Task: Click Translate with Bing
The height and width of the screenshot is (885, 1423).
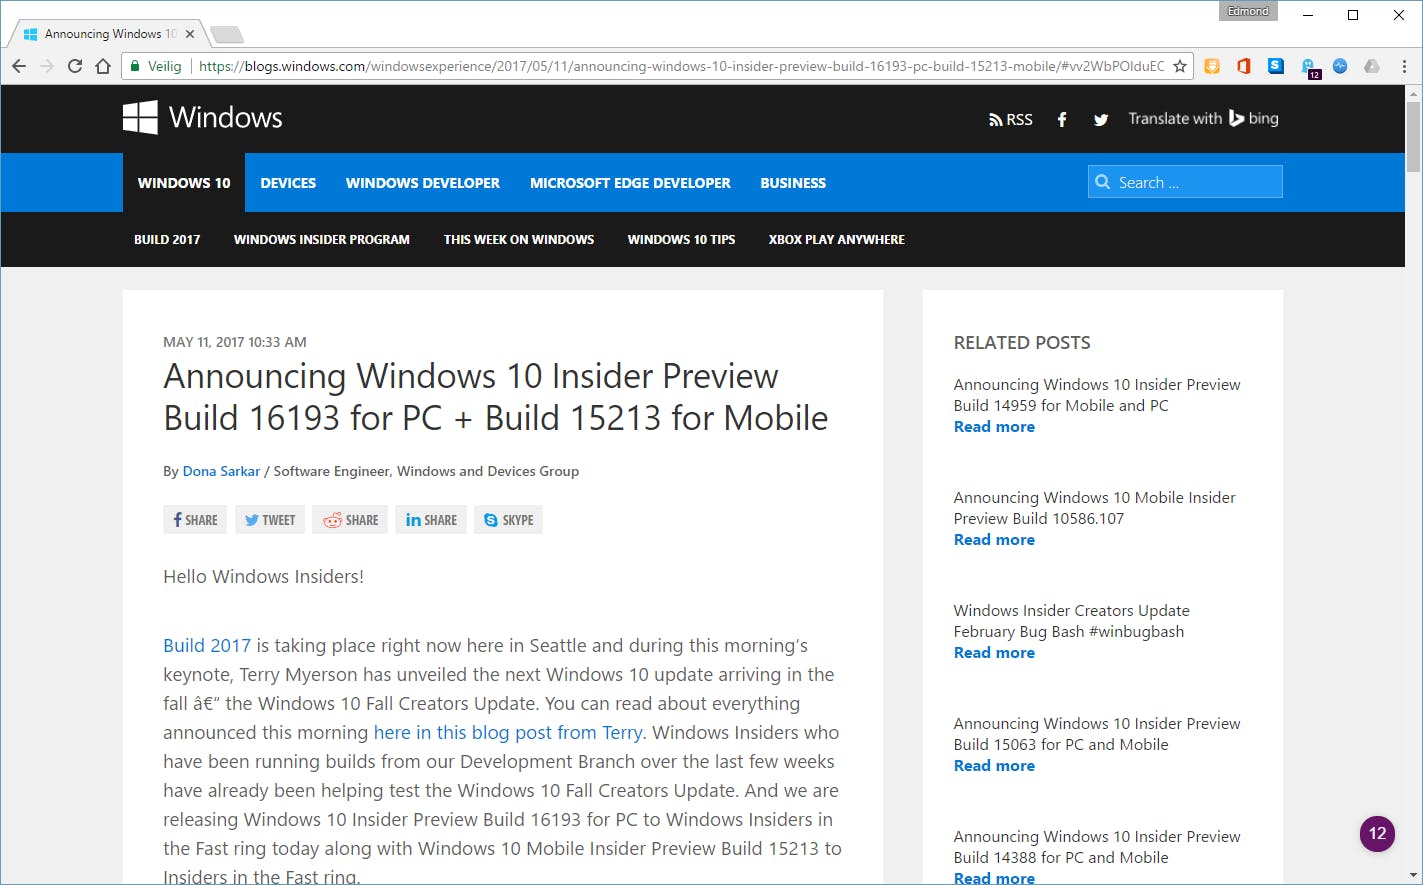Action: (1203, 118)
